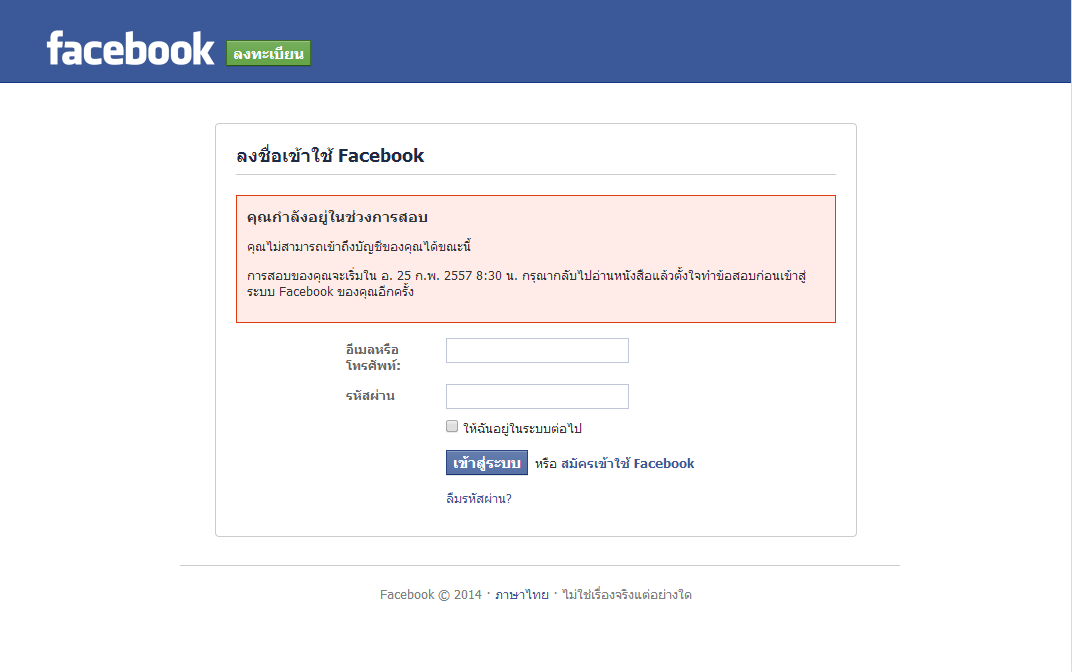Click the รหัสผ่าน field label

[x=370, y=396]
